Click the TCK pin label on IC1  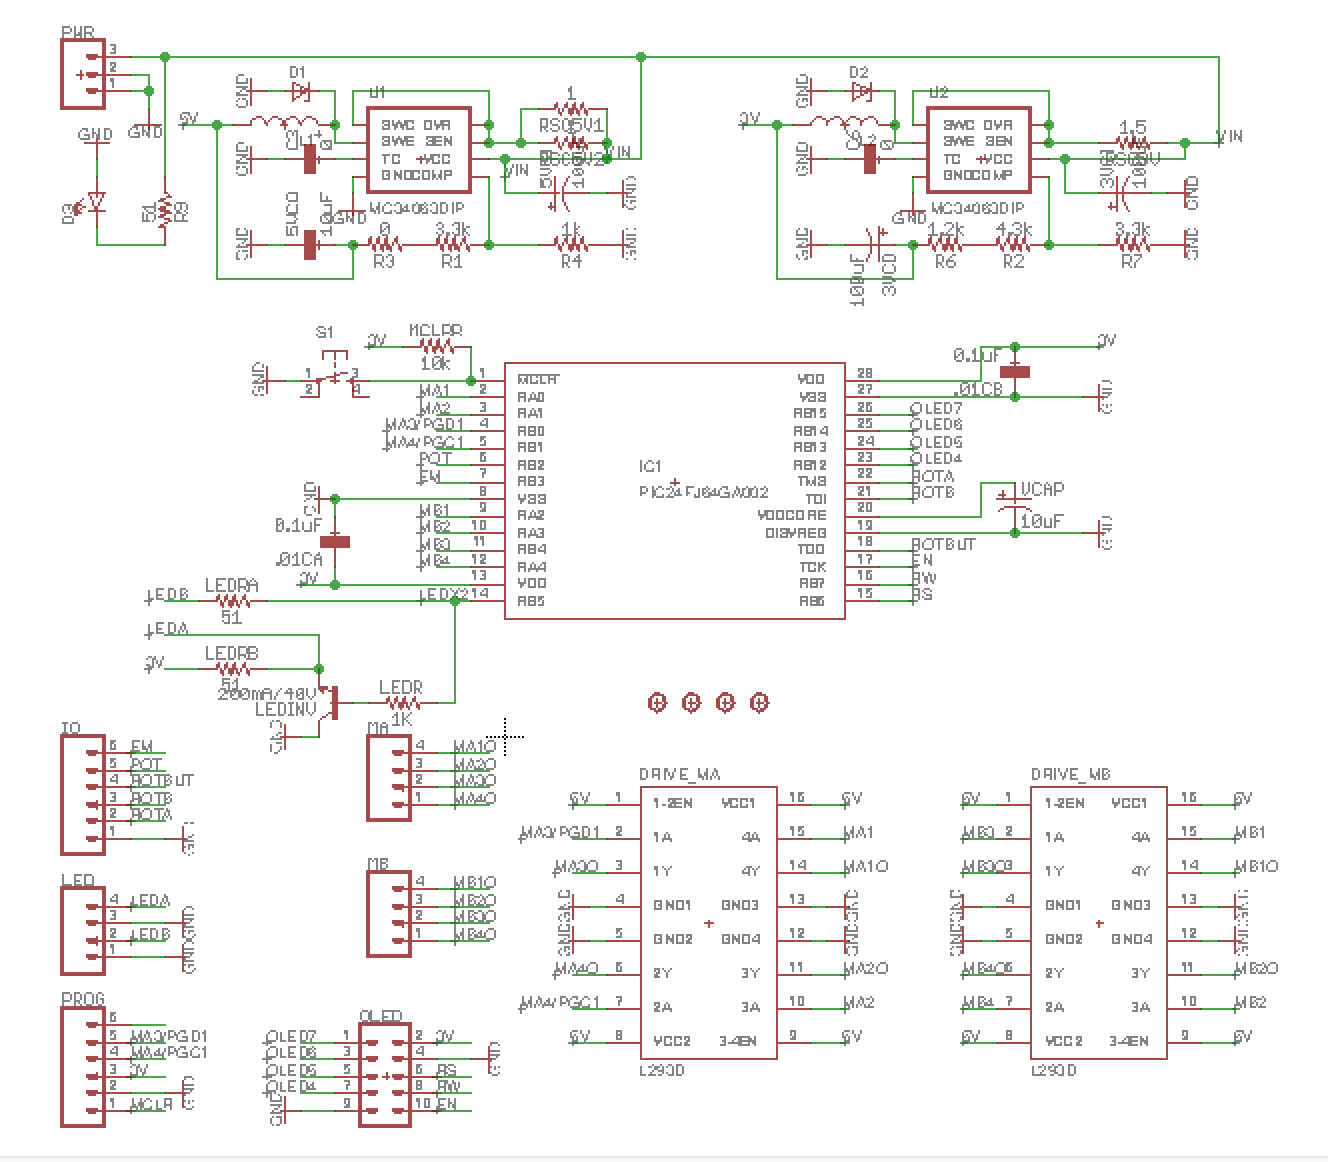[x=814, y=566]
